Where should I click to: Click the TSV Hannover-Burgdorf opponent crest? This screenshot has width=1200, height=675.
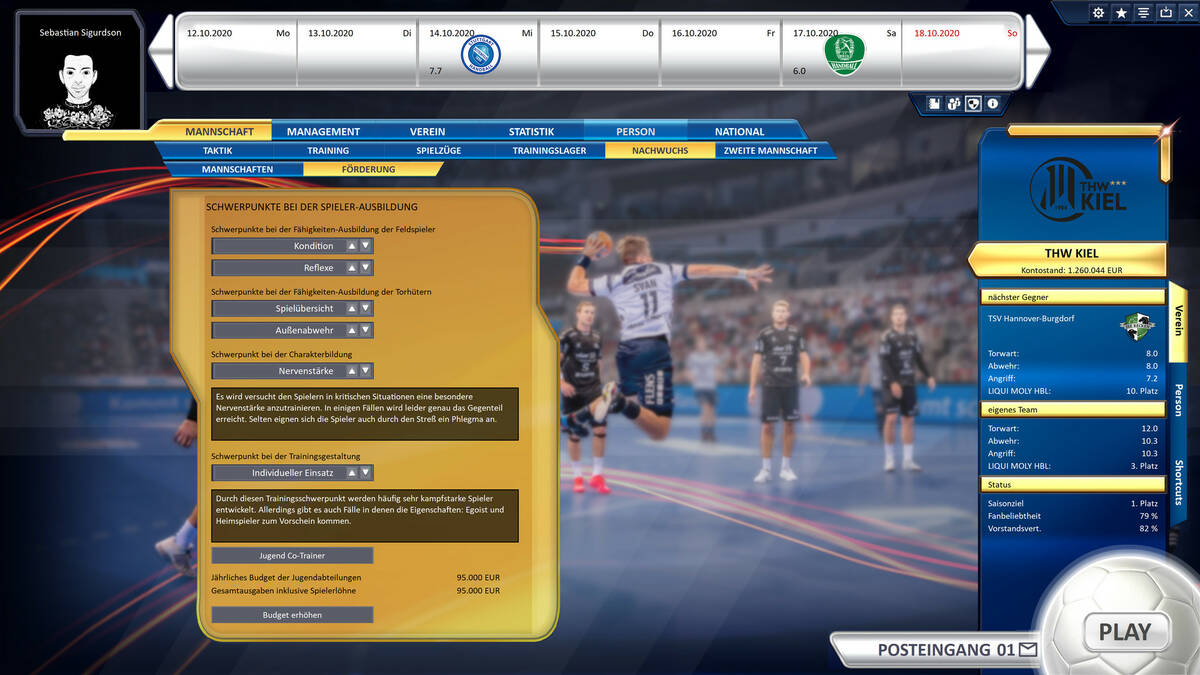[x=1138, y=328]
